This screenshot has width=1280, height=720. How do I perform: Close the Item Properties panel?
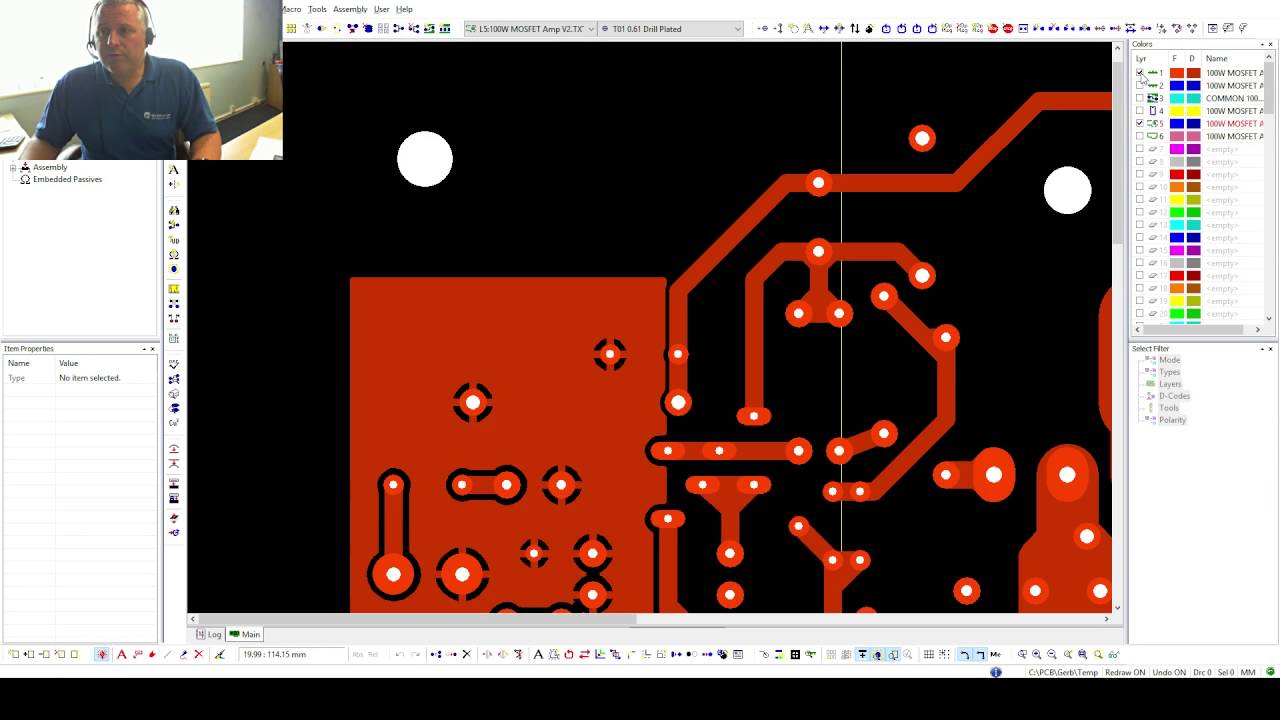(153, 349)
